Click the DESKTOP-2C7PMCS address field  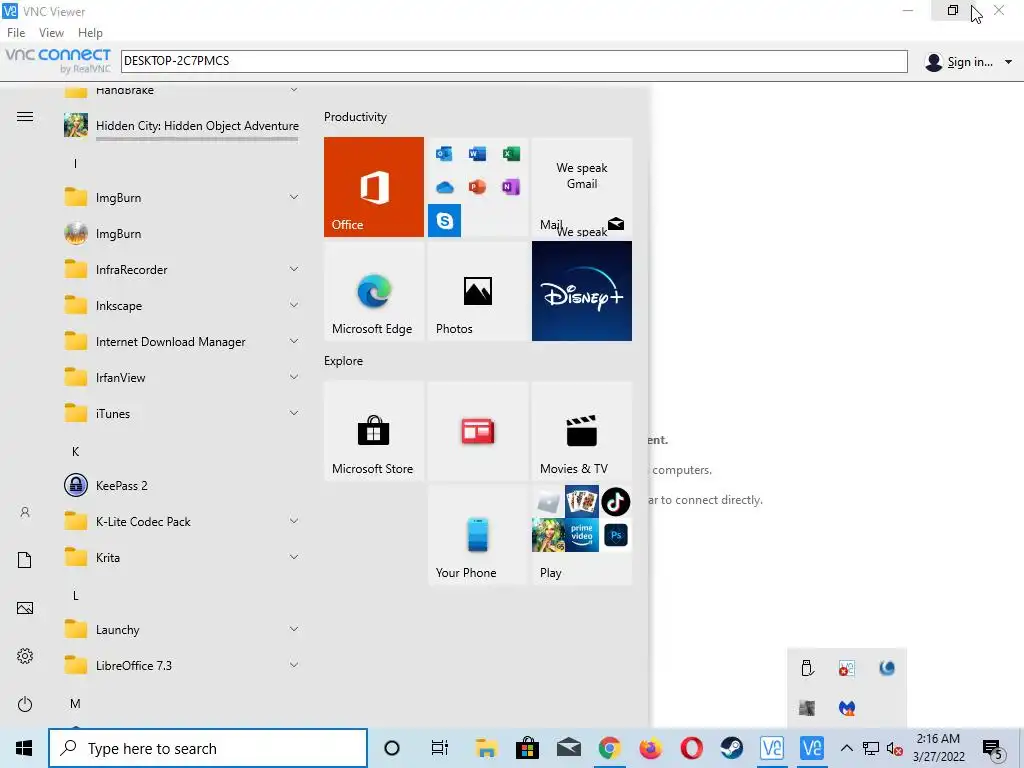click(514, 61)
